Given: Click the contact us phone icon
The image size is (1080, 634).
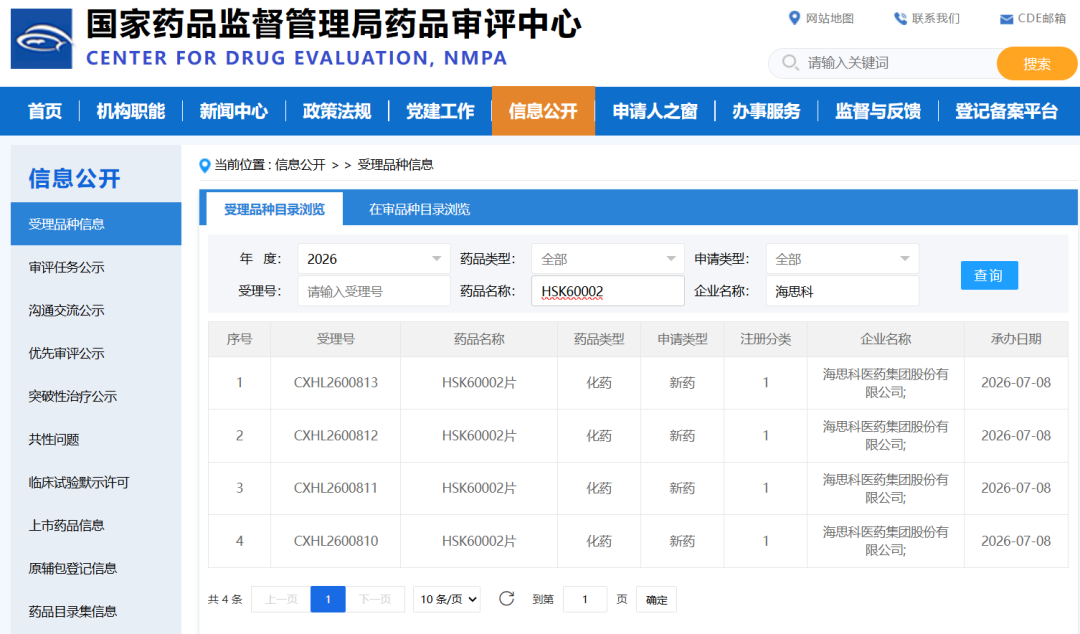Looking at the screenshot, I should (900, 19).
